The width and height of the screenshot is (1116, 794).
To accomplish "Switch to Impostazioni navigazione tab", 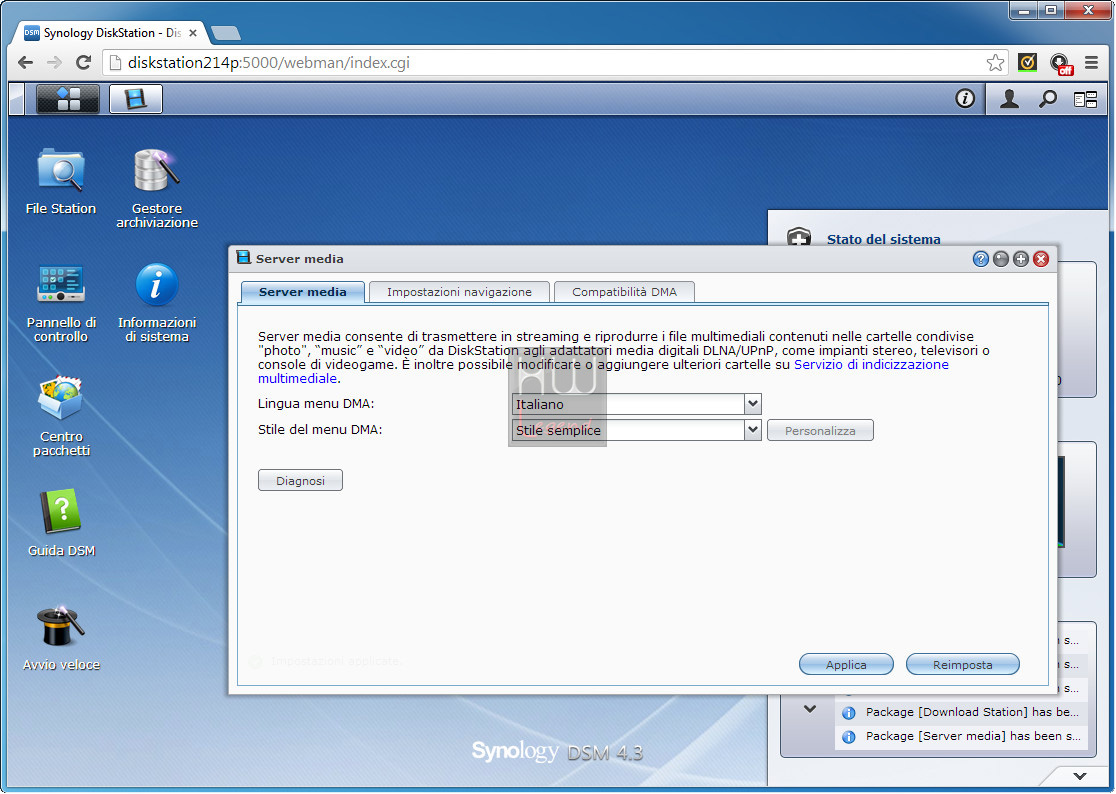I will 459,292.
